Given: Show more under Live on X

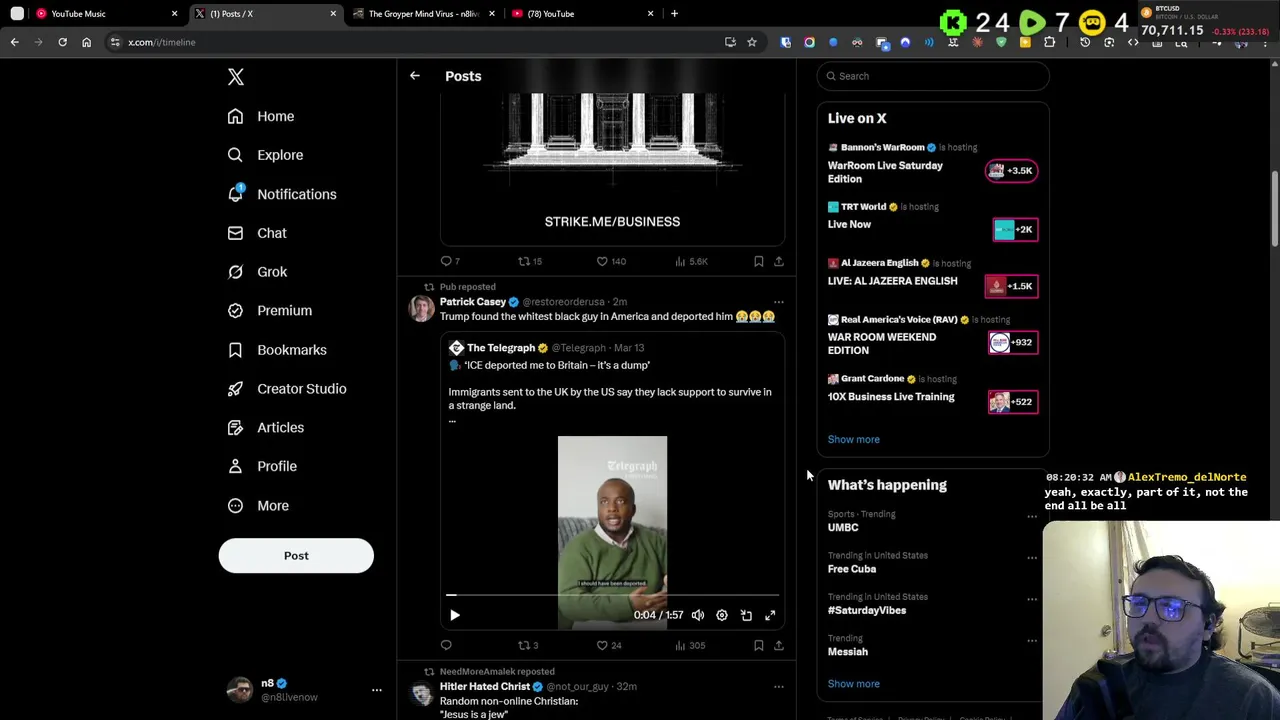Looking at the screenshot, I should pyautogui.click(x=854, y=439).
